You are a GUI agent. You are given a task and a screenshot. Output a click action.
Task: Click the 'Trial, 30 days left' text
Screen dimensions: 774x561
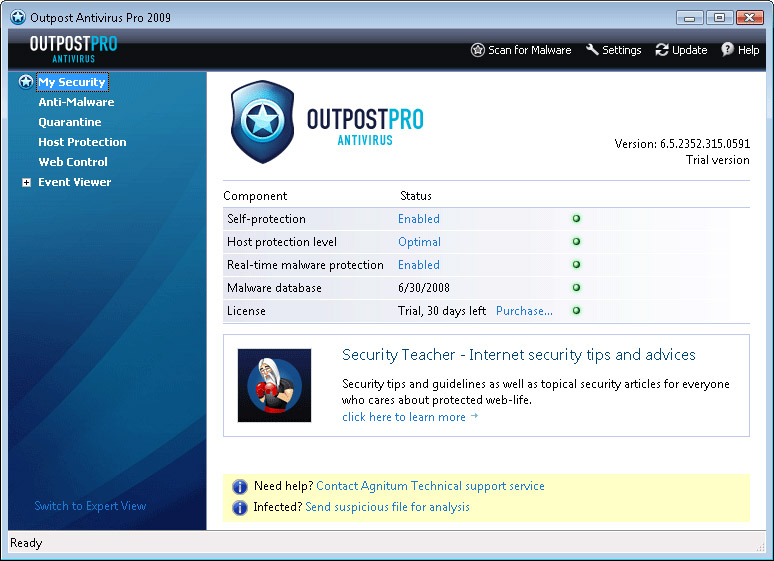[x=442, y=311]
